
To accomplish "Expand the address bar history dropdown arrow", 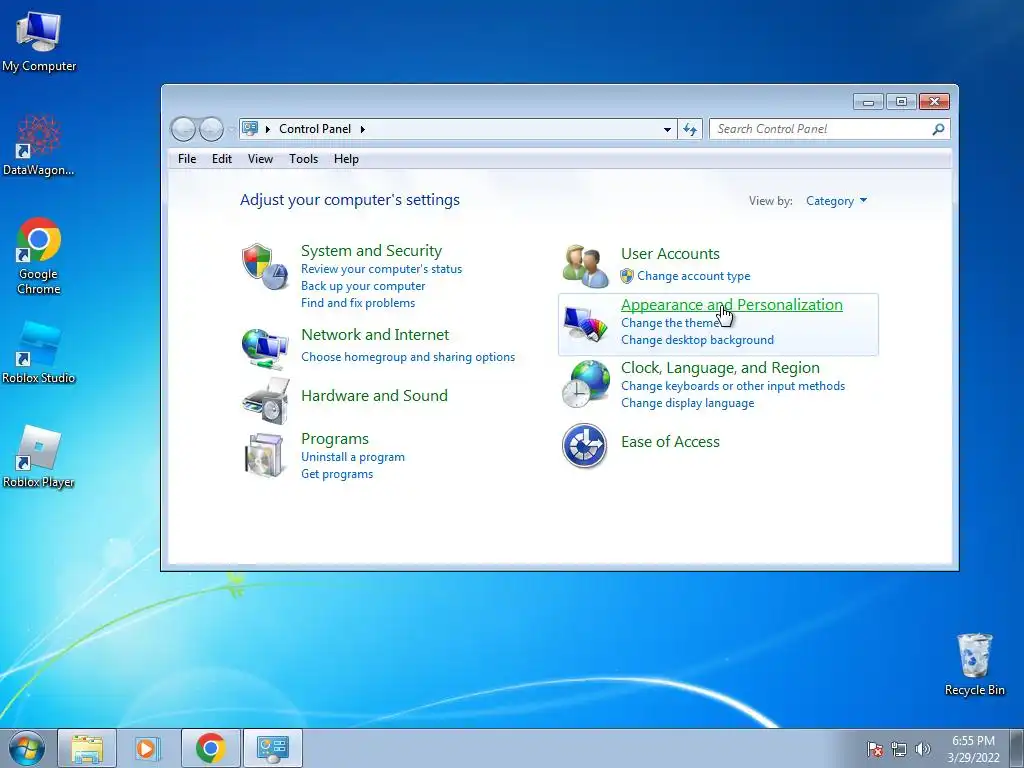I will (667, 129).
